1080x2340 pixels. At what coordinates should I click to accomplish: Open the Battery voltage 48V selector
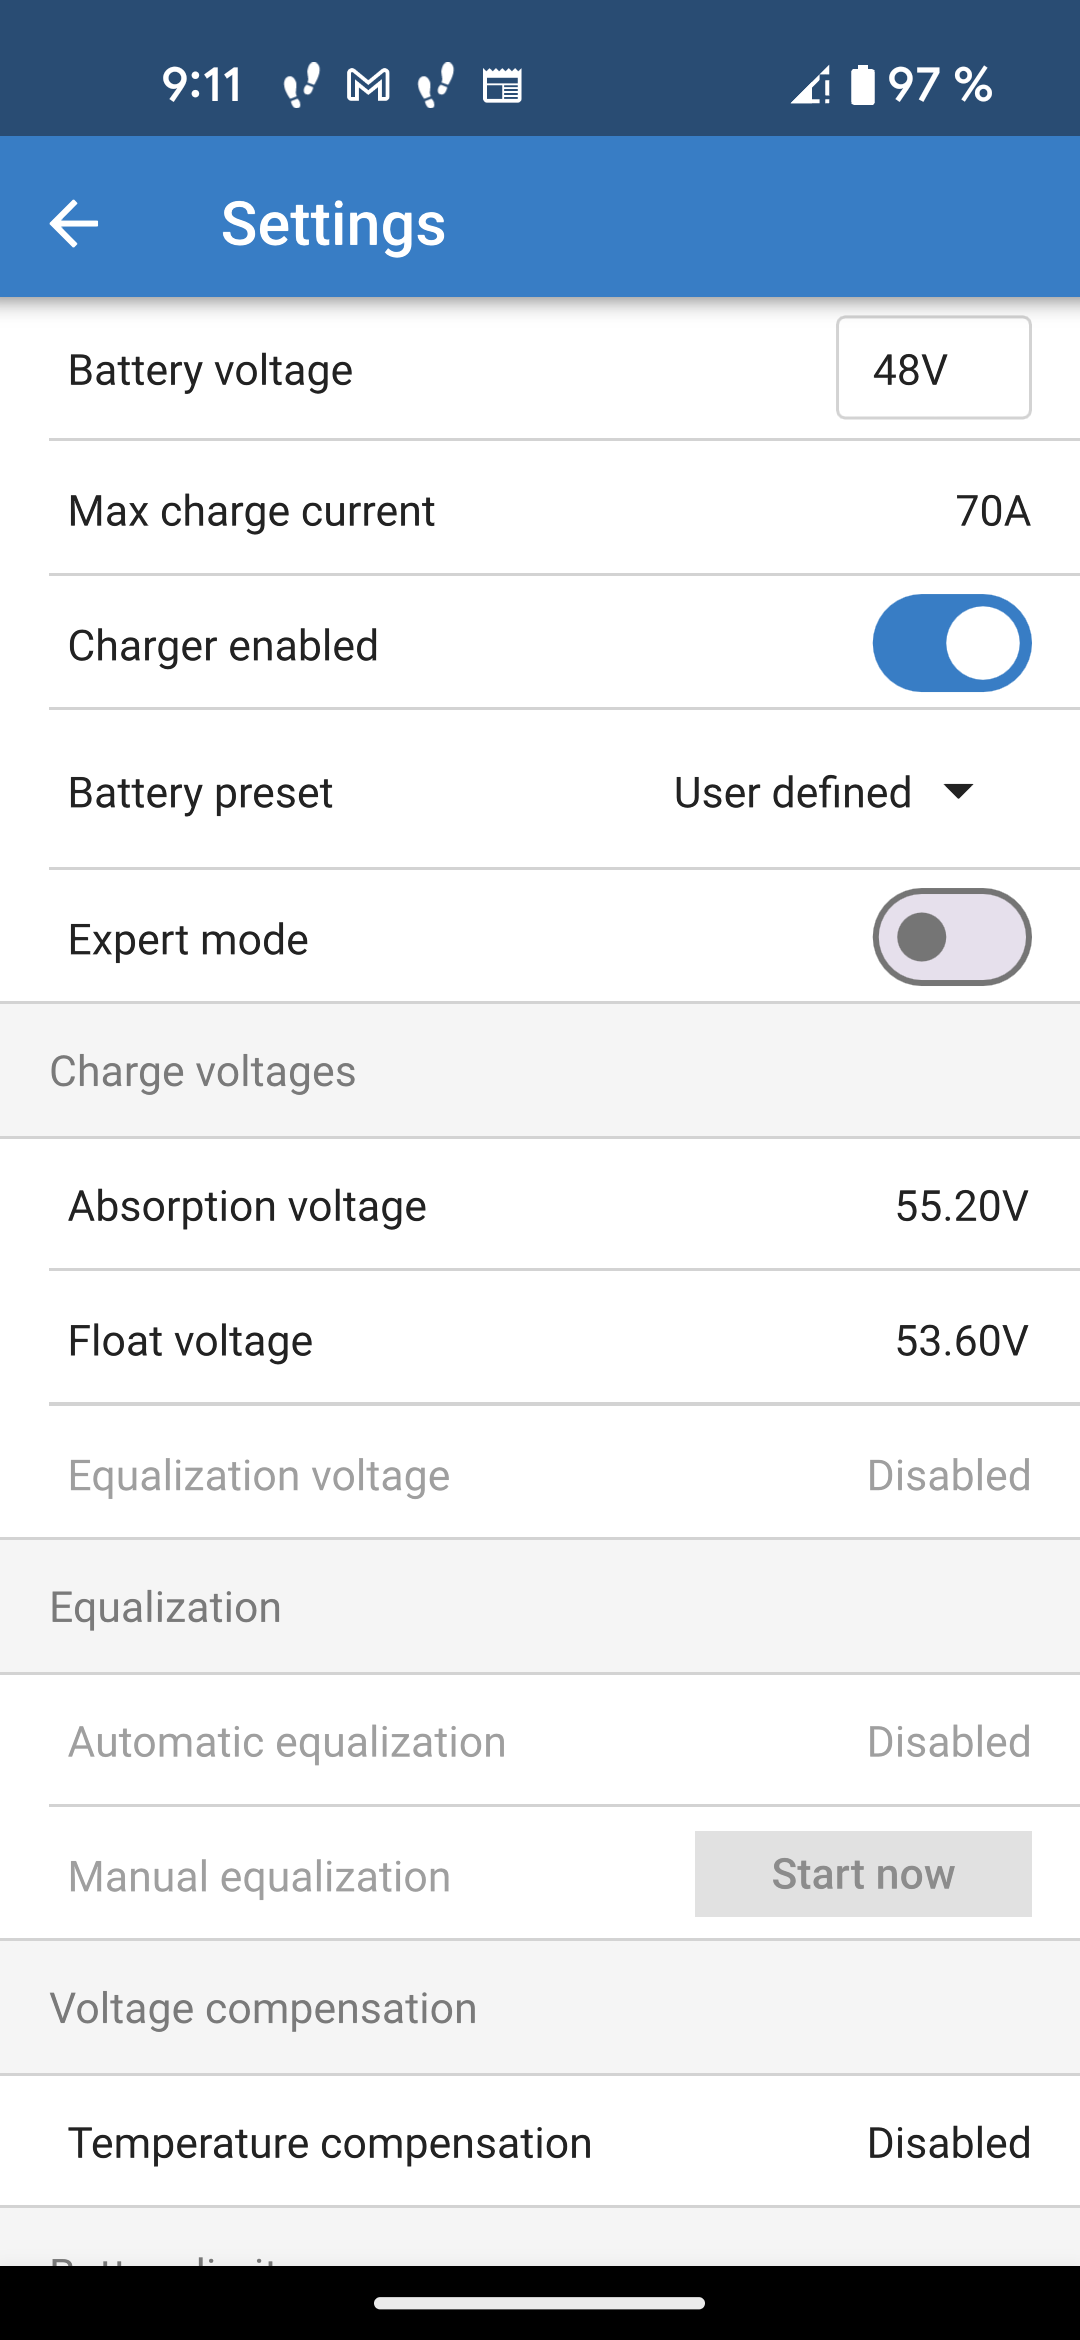click(x=933, y=368)
